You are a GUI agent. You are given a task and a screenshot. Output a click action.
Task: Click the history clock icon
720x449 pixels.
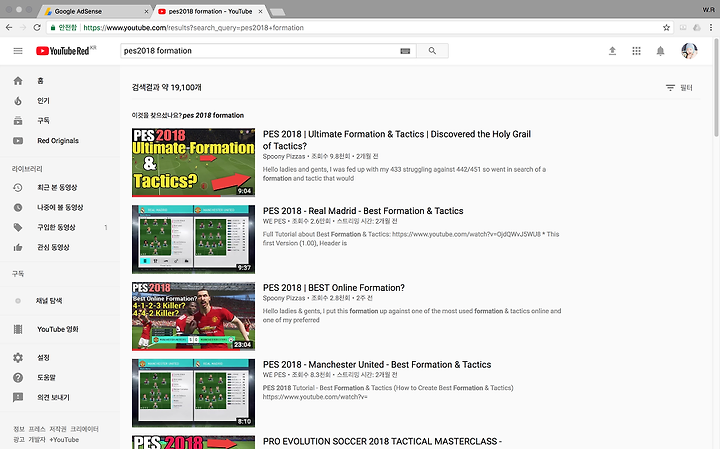18,187
